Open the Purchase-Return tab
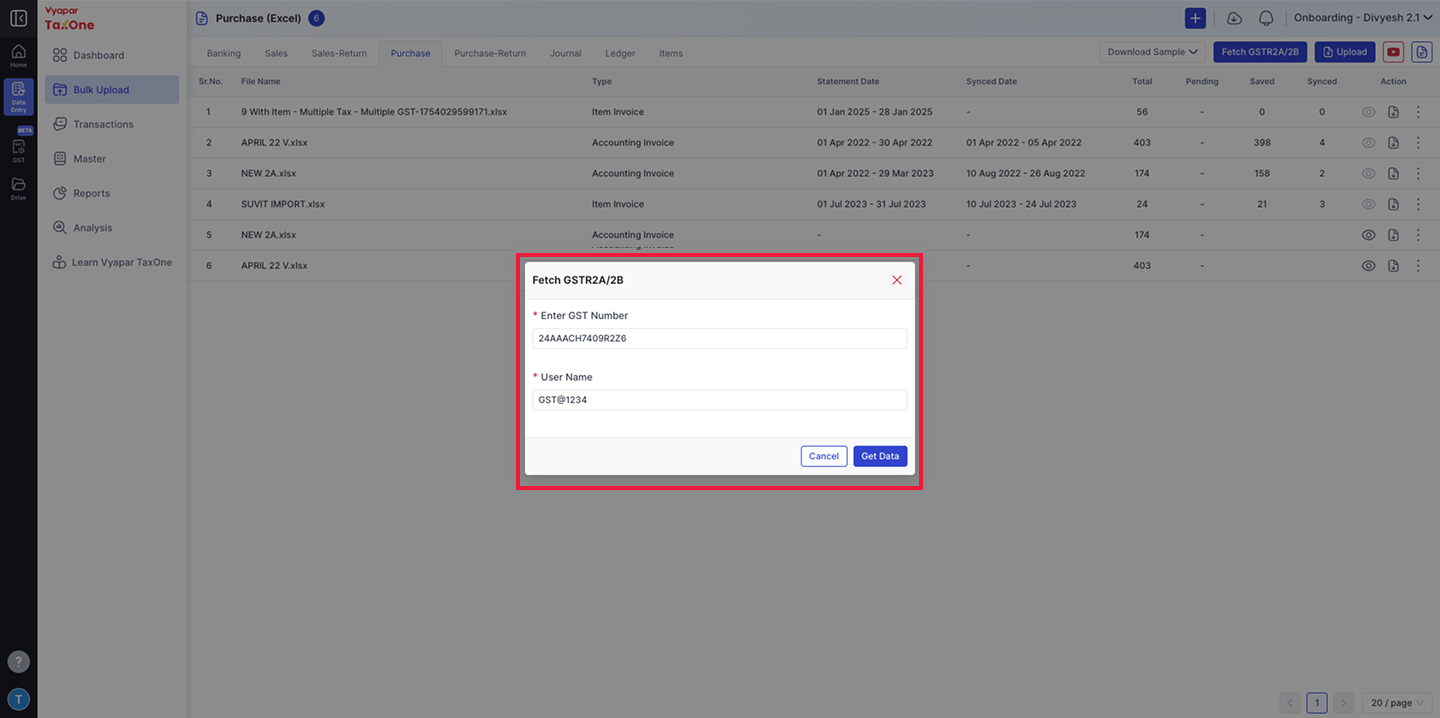This screenshot has width=1440, height=718. click(490, 53)
